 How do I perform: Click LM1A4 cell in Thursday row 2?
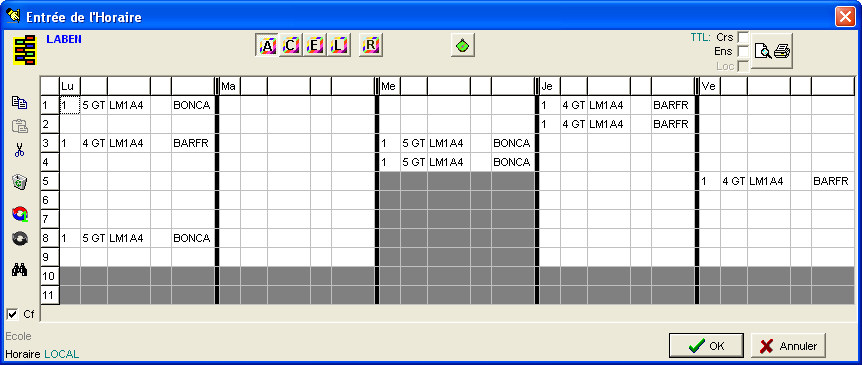[x=609, y=124]
